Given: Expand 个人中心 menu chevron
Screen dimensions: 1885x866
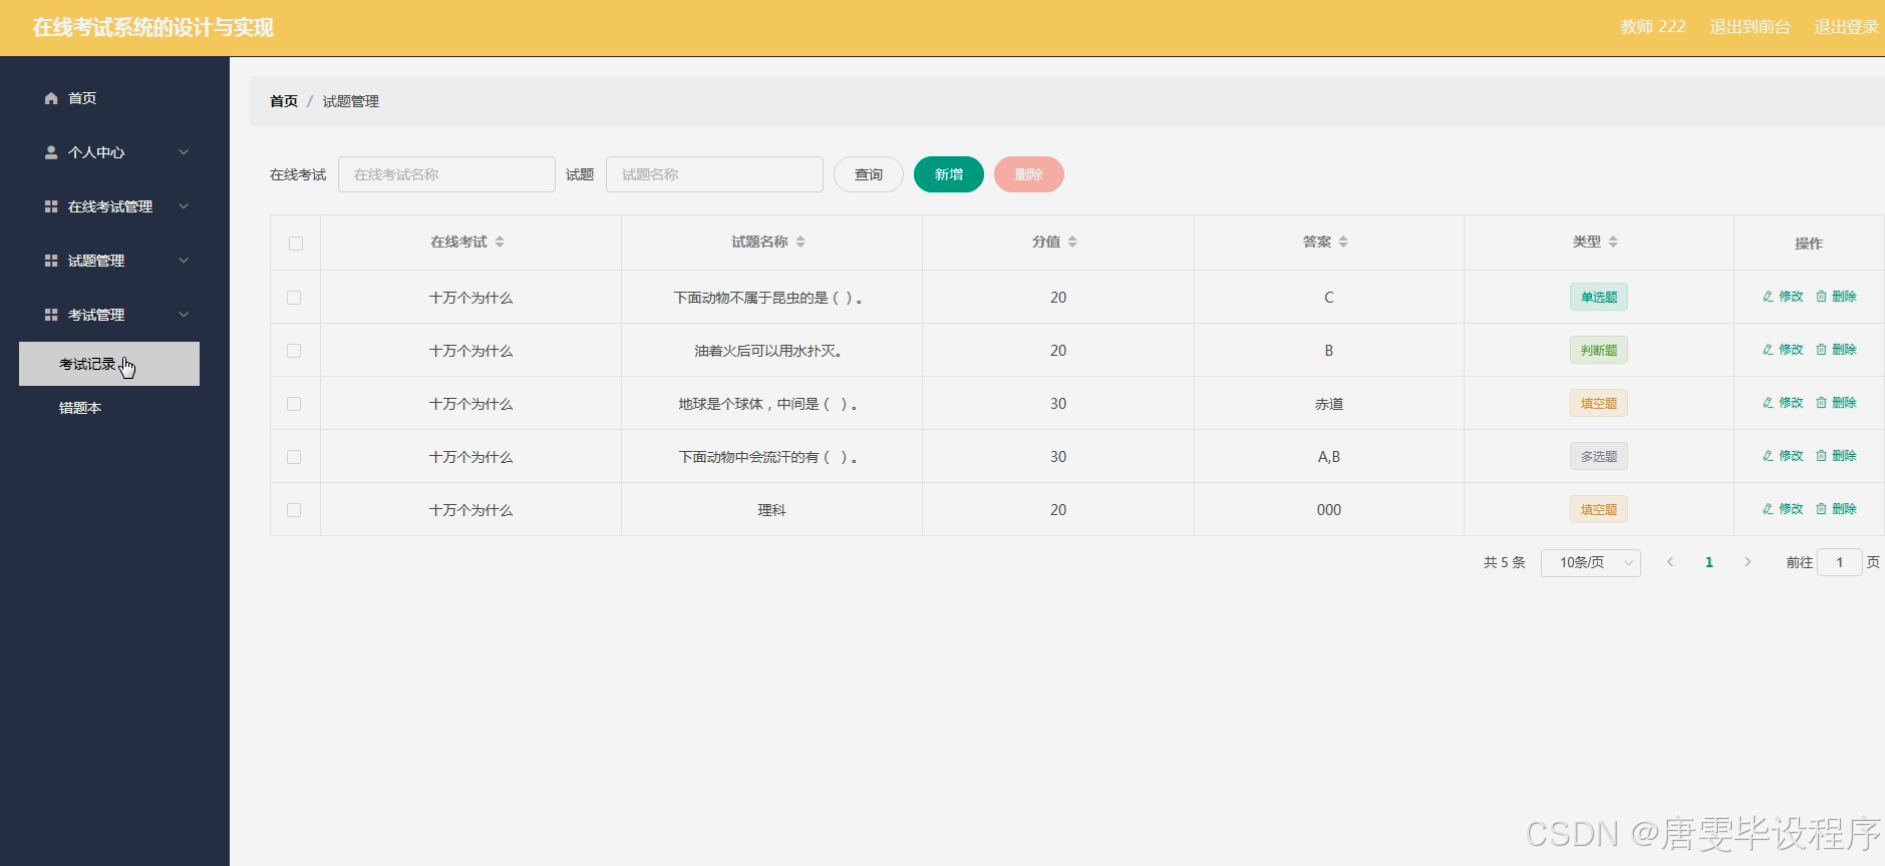Looking at the screenshot, I should pyautogui.click(x=184, y=152).
